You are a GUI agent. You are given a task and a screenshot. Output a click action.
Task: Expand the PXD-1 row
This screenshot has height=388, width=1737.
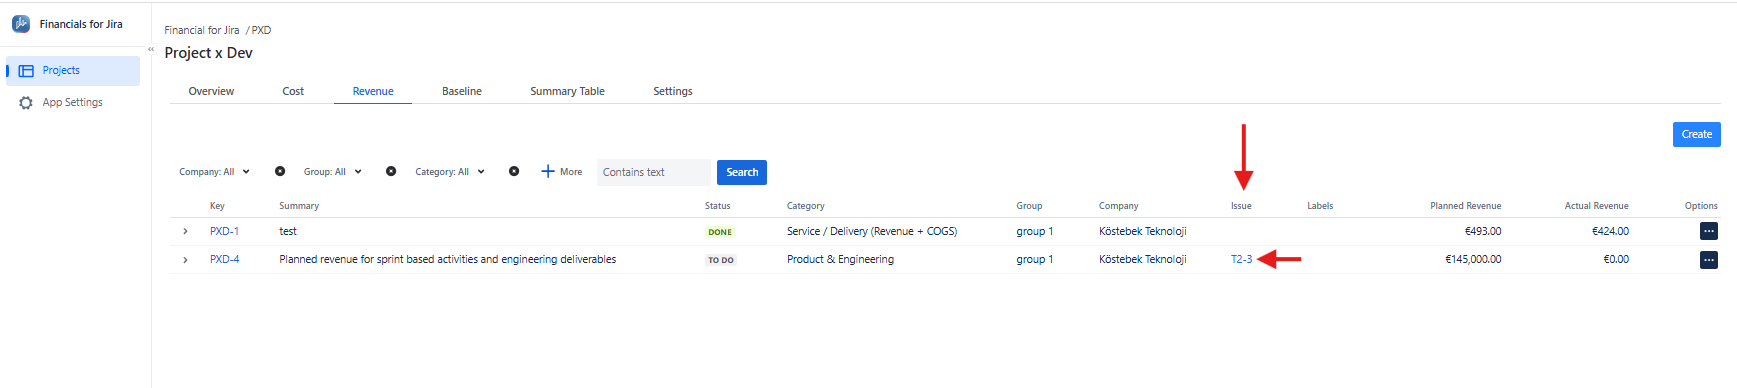pos(185,231)
